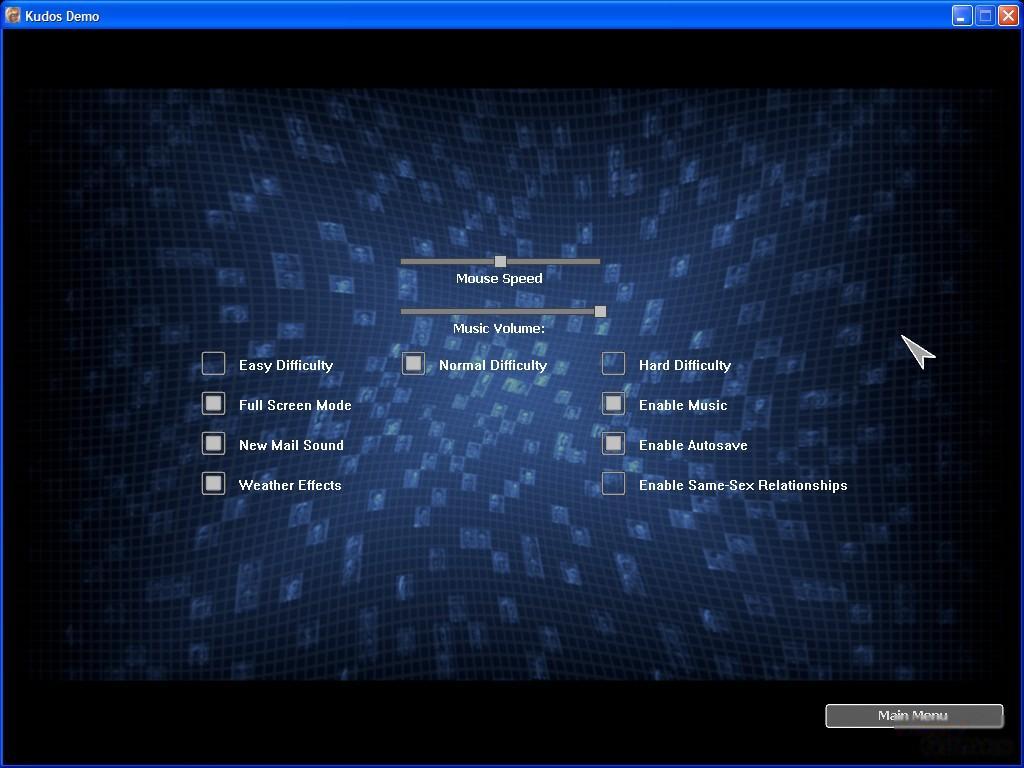Image resolution: width=1024 pixels, height=768 pixels.
Task: Click the Enable Same-Sex Relationships label
Action: [743, 485]
